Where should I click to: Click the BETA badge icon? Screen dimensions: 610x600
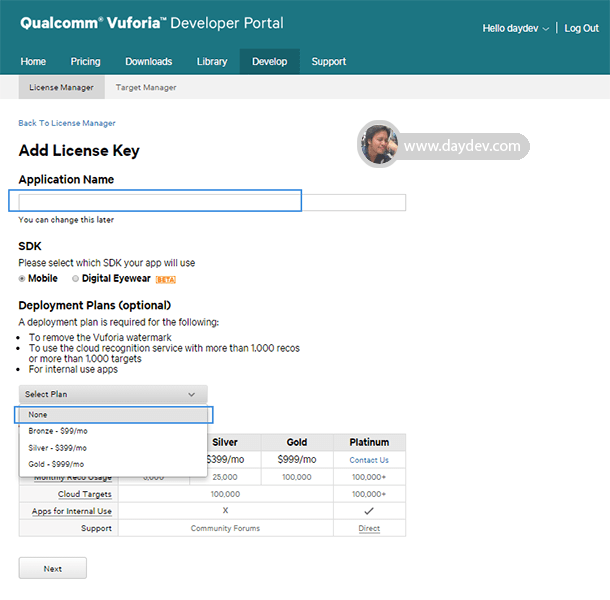click(166, 279)
